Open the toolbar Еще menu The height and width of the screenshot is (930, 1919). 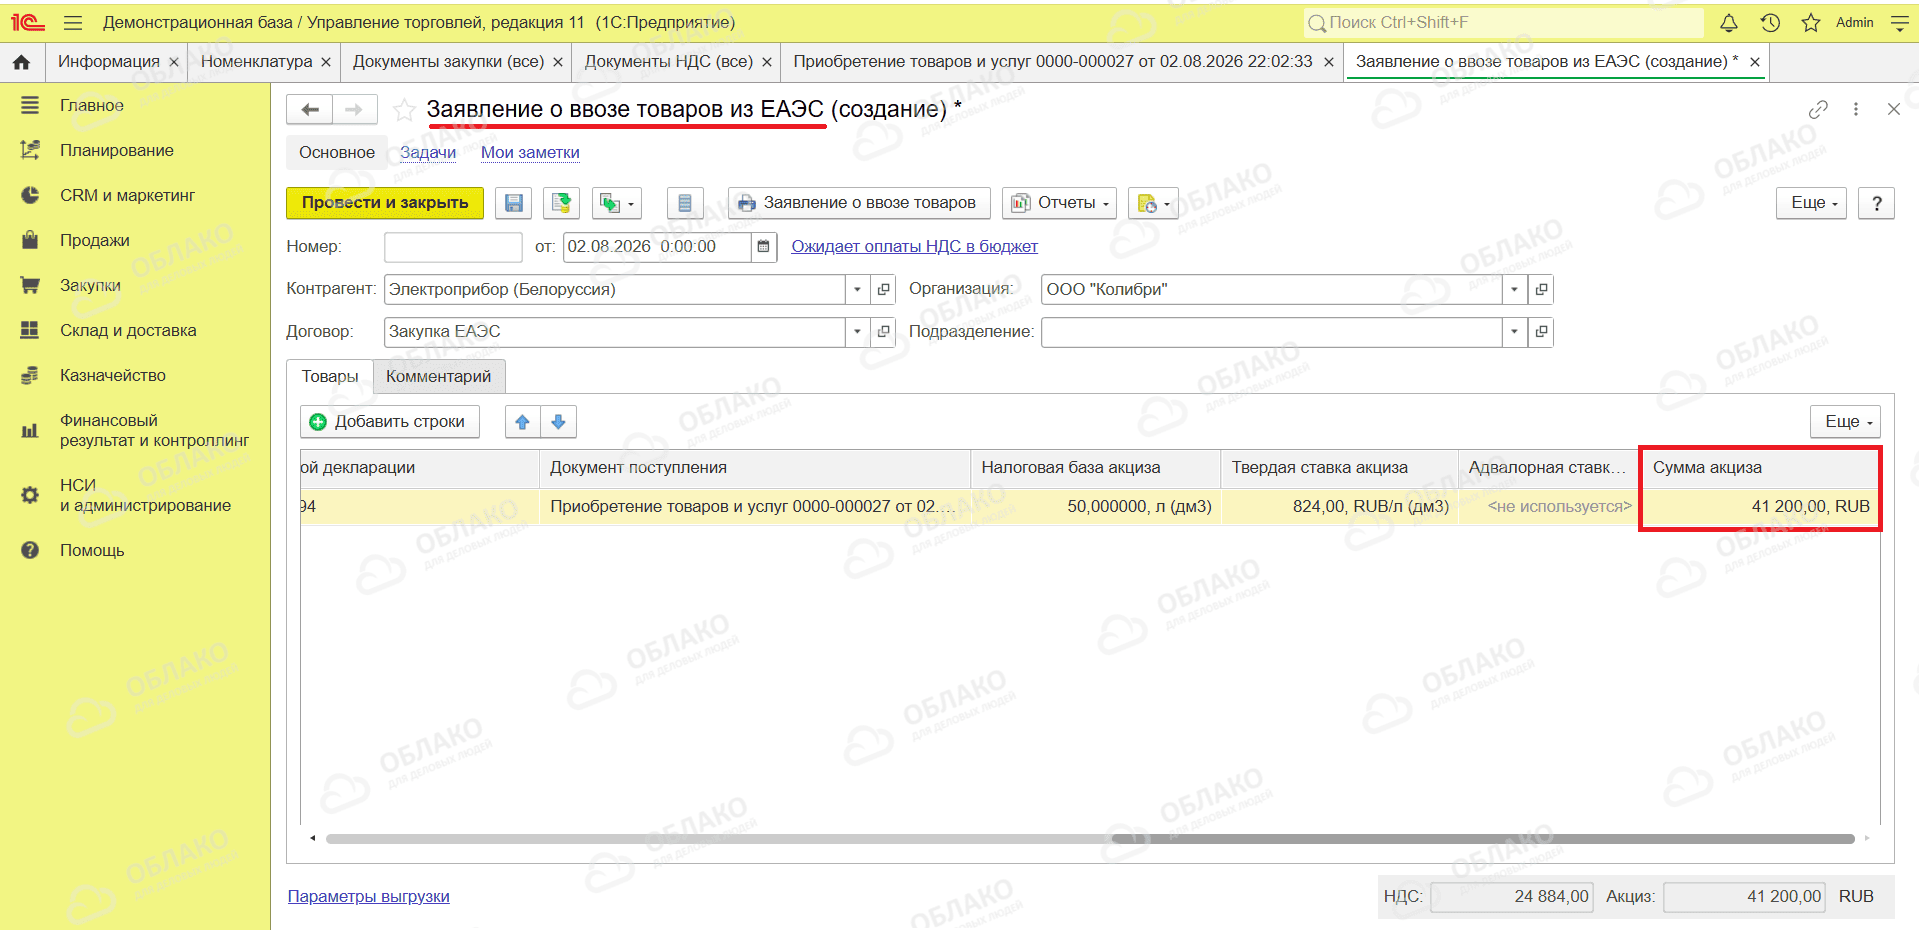1812,203
